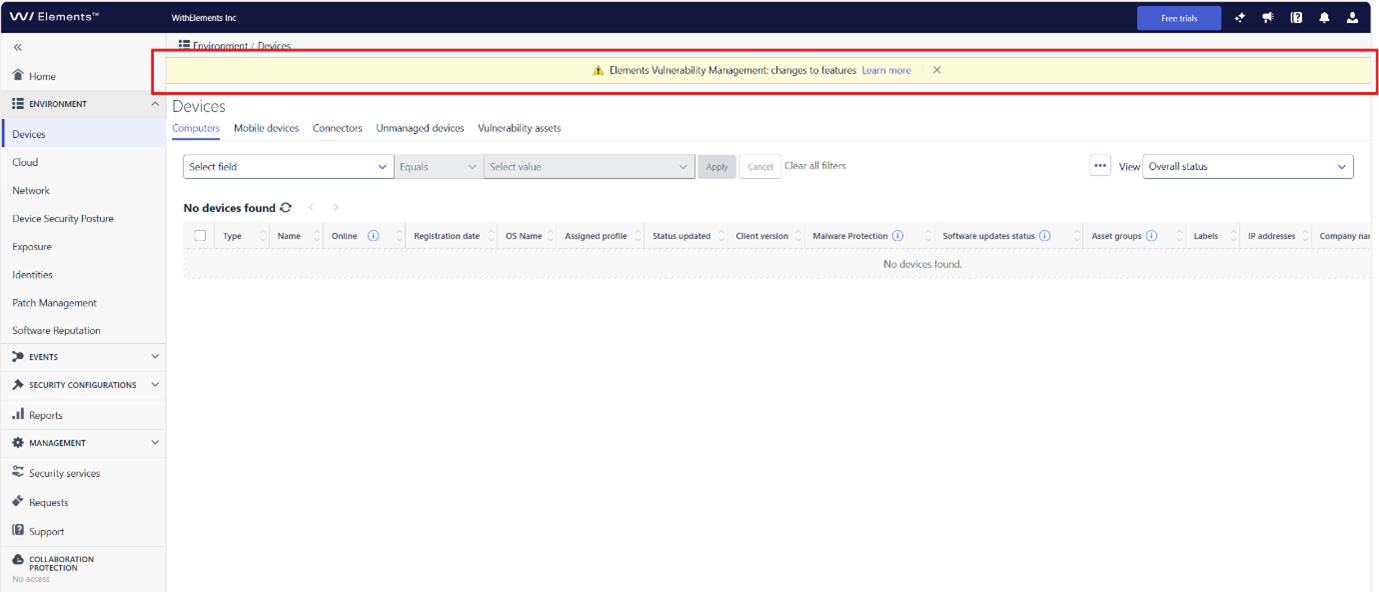
Task: Click the info icon beside Asset groups
Action: tap(1152, 236)
